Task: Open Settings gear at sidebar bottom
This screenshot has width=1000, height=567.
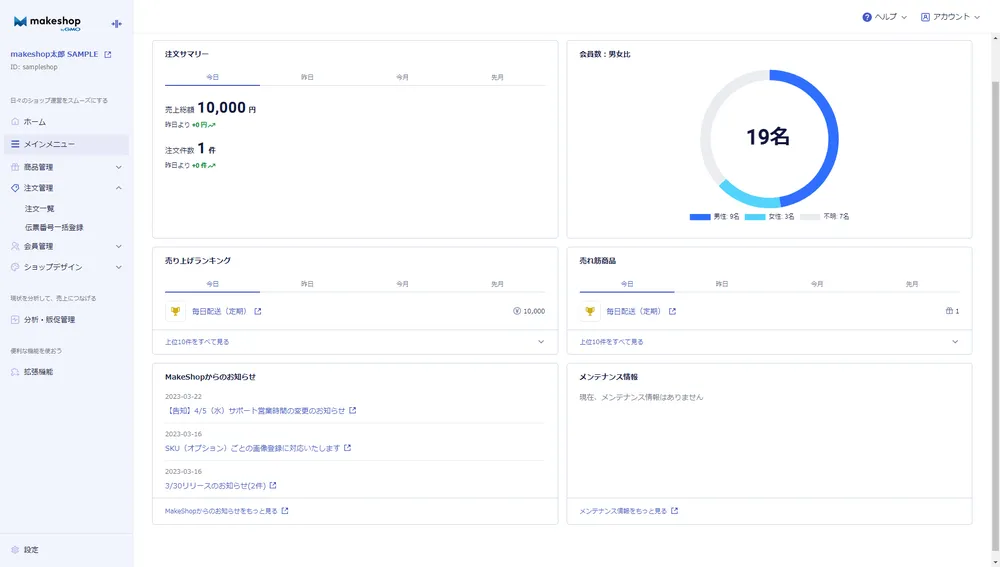Action: point(15,550)
